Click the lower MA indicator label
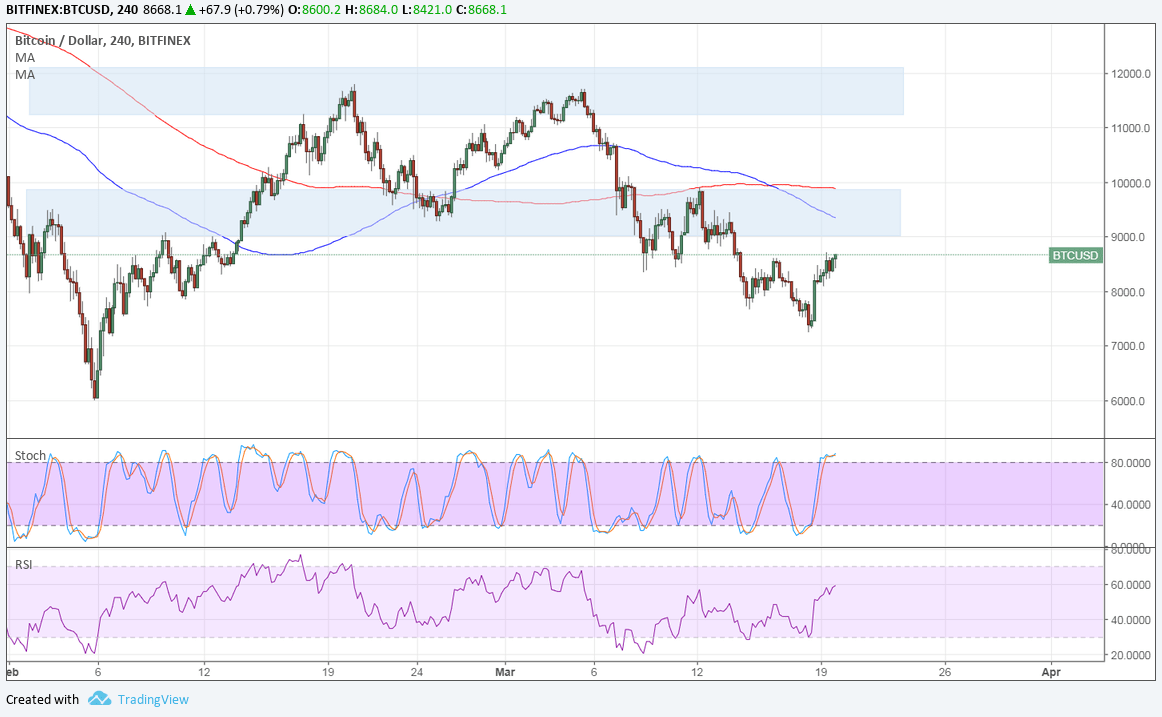Image resolution: width=1162 pixels, height=717 pixels. coord(25,75)
